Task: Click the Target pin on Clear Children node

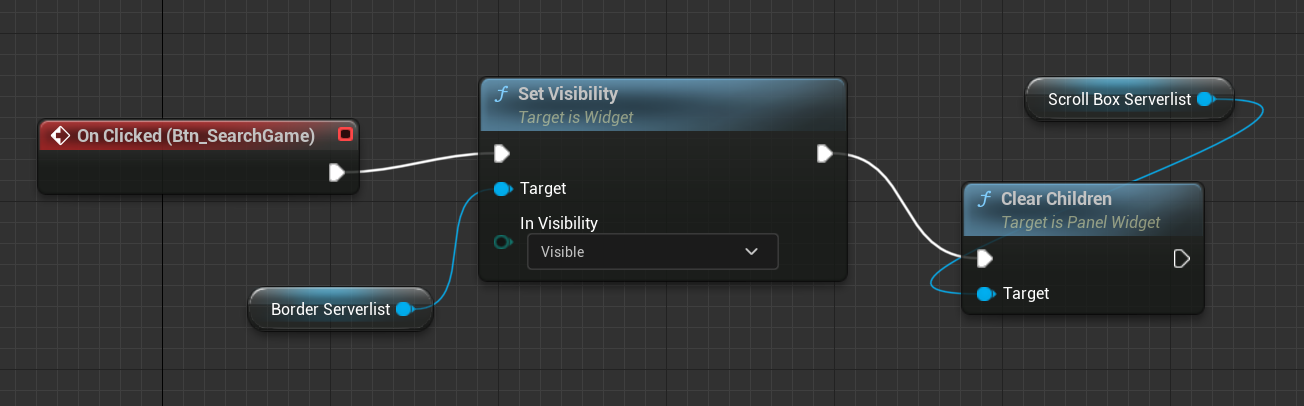Action: tap(985, 293)
